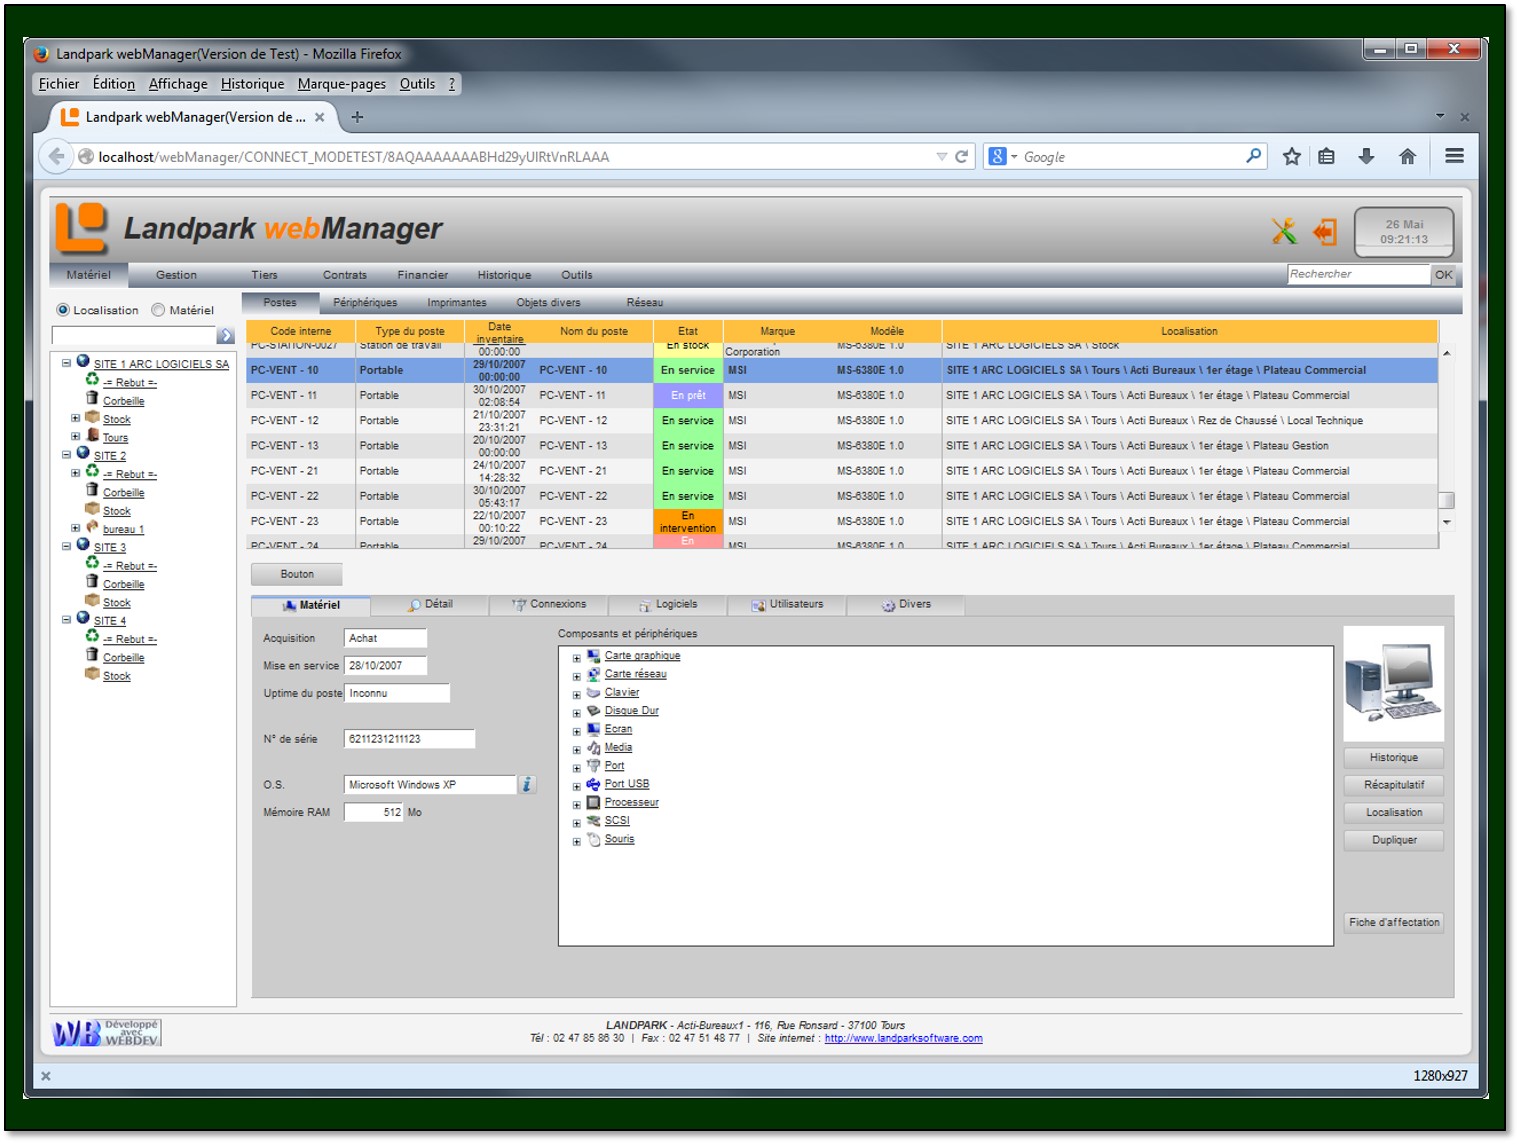Open Firefox downloads arrow icon
Image resolution: width=1519 pixels, height=1144 pixels.
tap(1366, 156)
